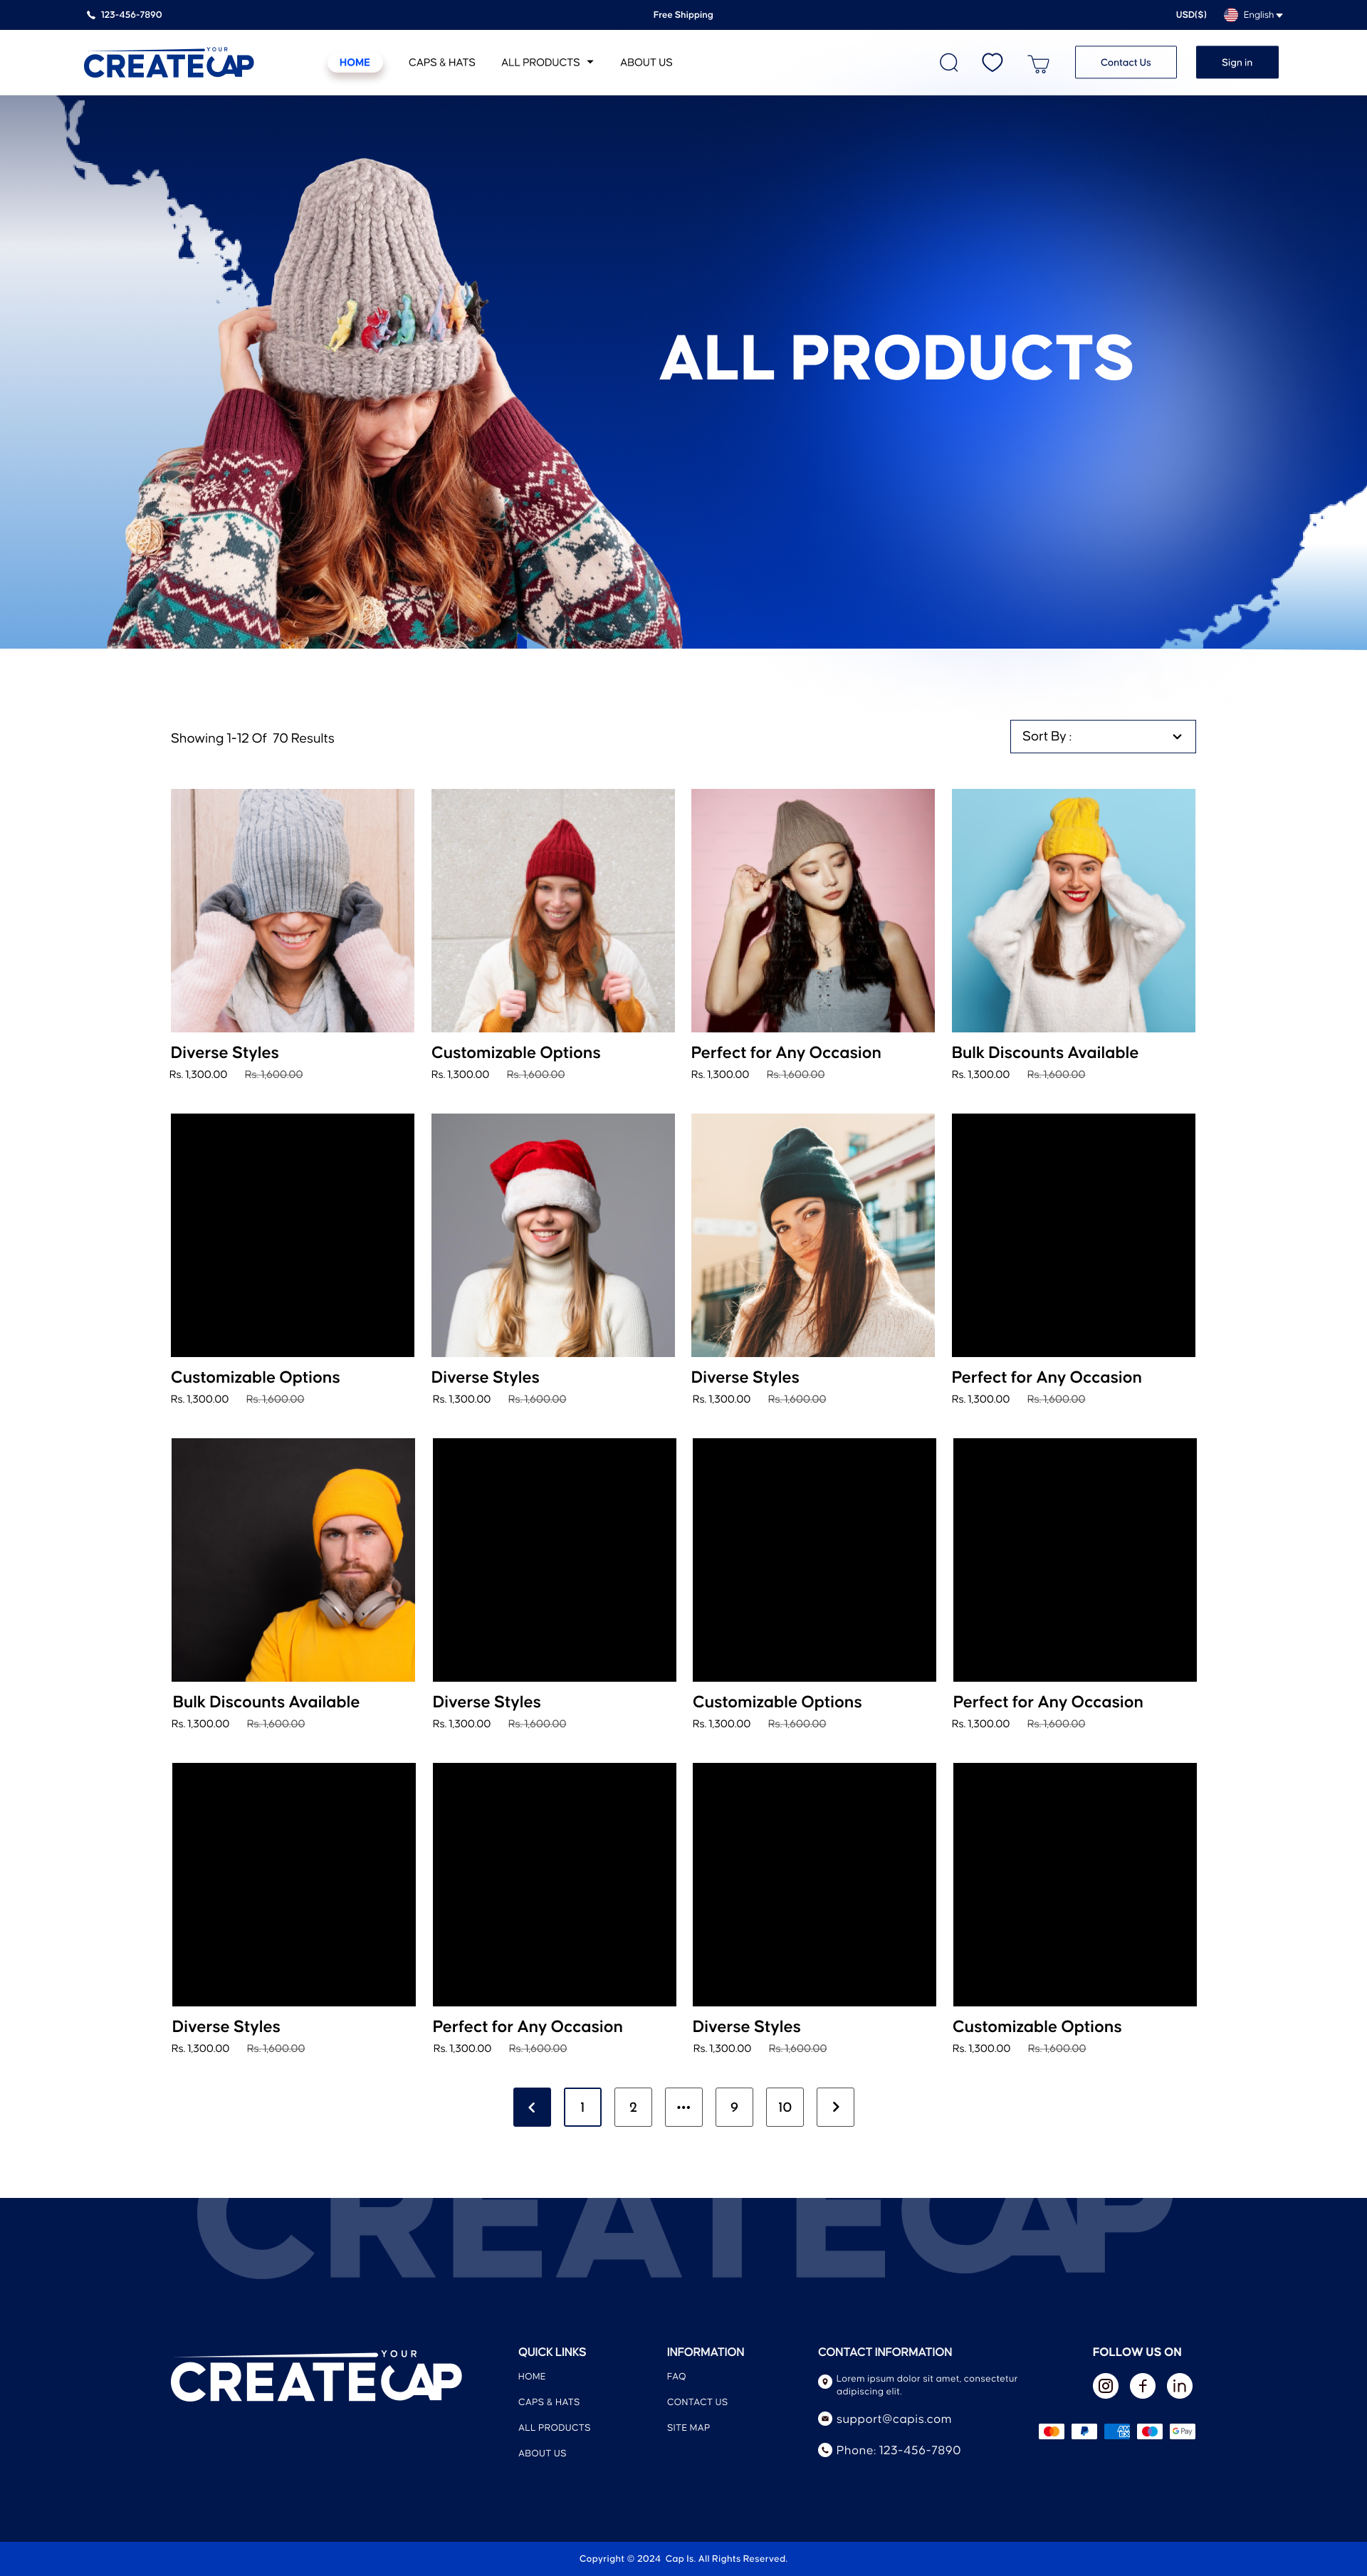Click the previous page arrow button
The width and height of the screenshot is (1367, 2576).
tap(532, 2106)
